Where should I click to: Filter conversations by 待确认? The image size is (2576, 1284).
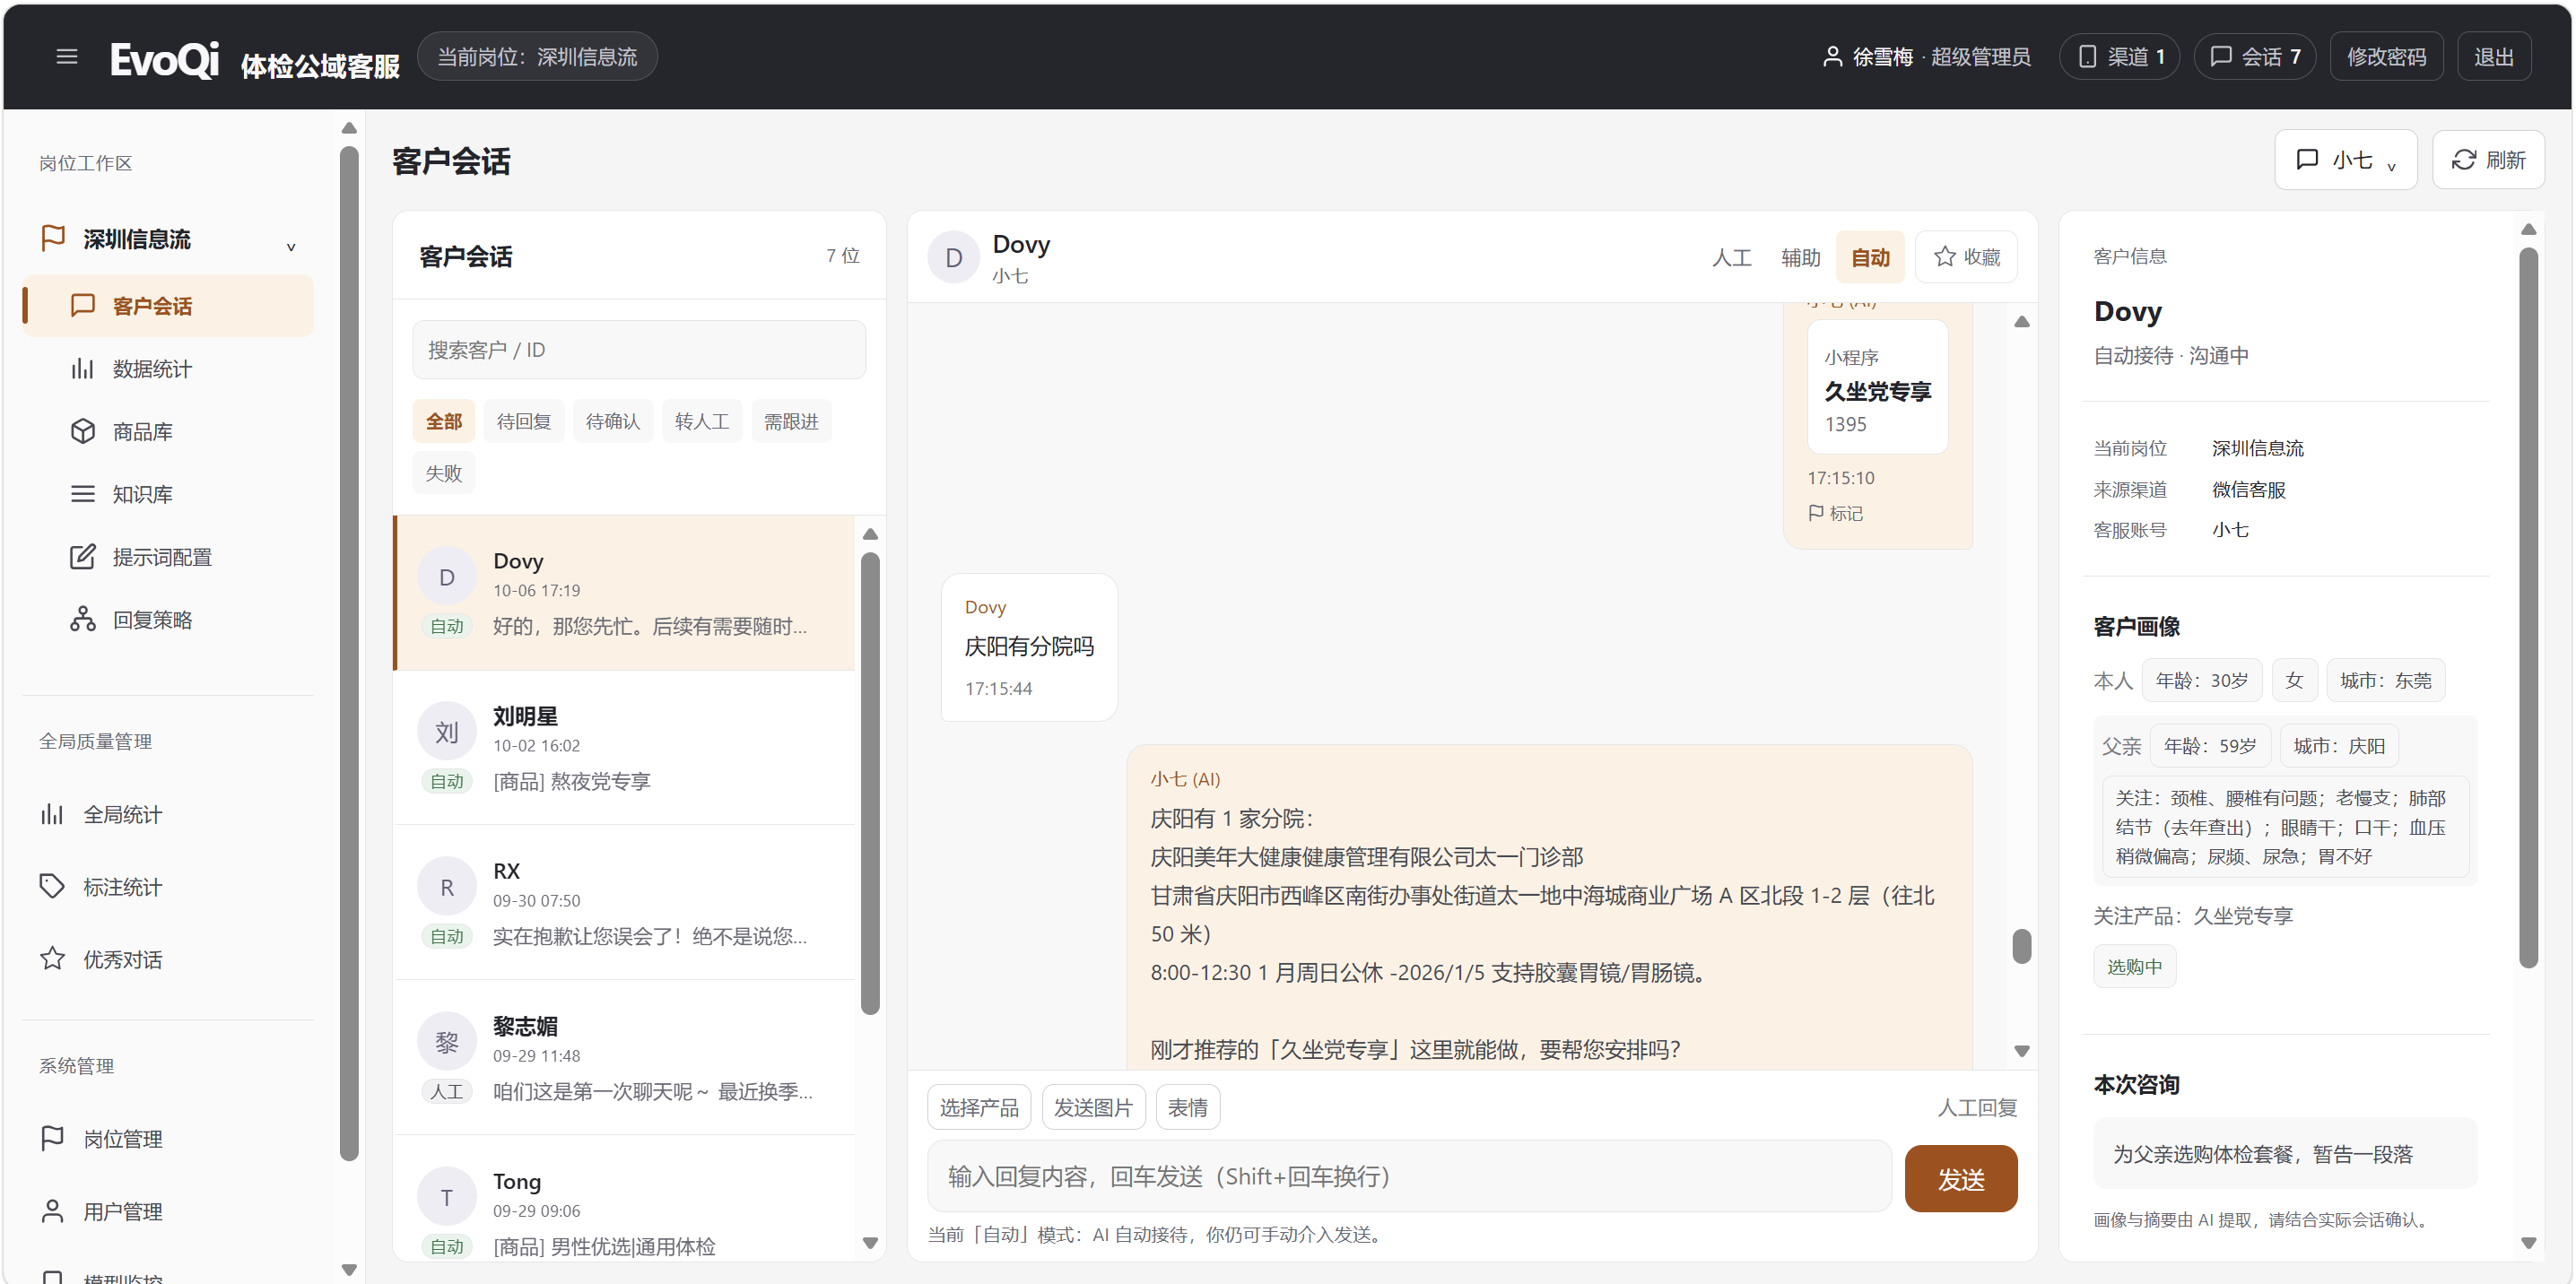613,421
